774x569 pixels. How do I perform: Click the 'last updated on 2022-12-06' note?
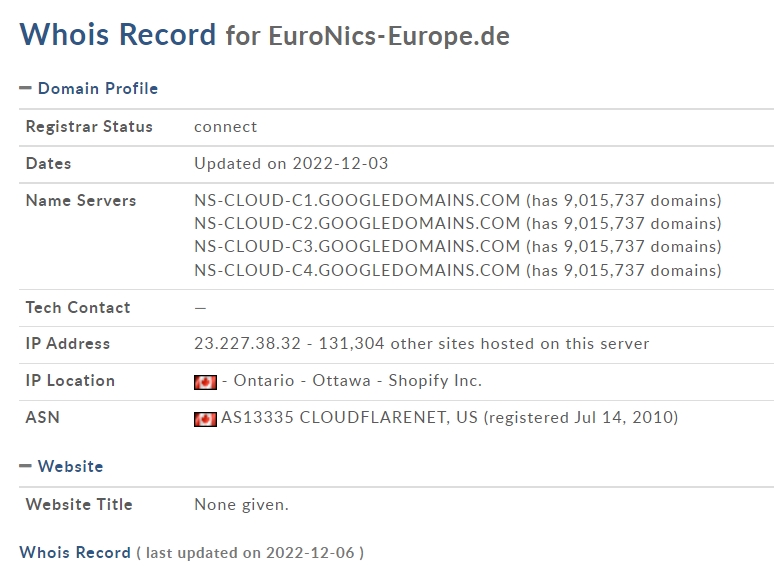coord(250,553)
